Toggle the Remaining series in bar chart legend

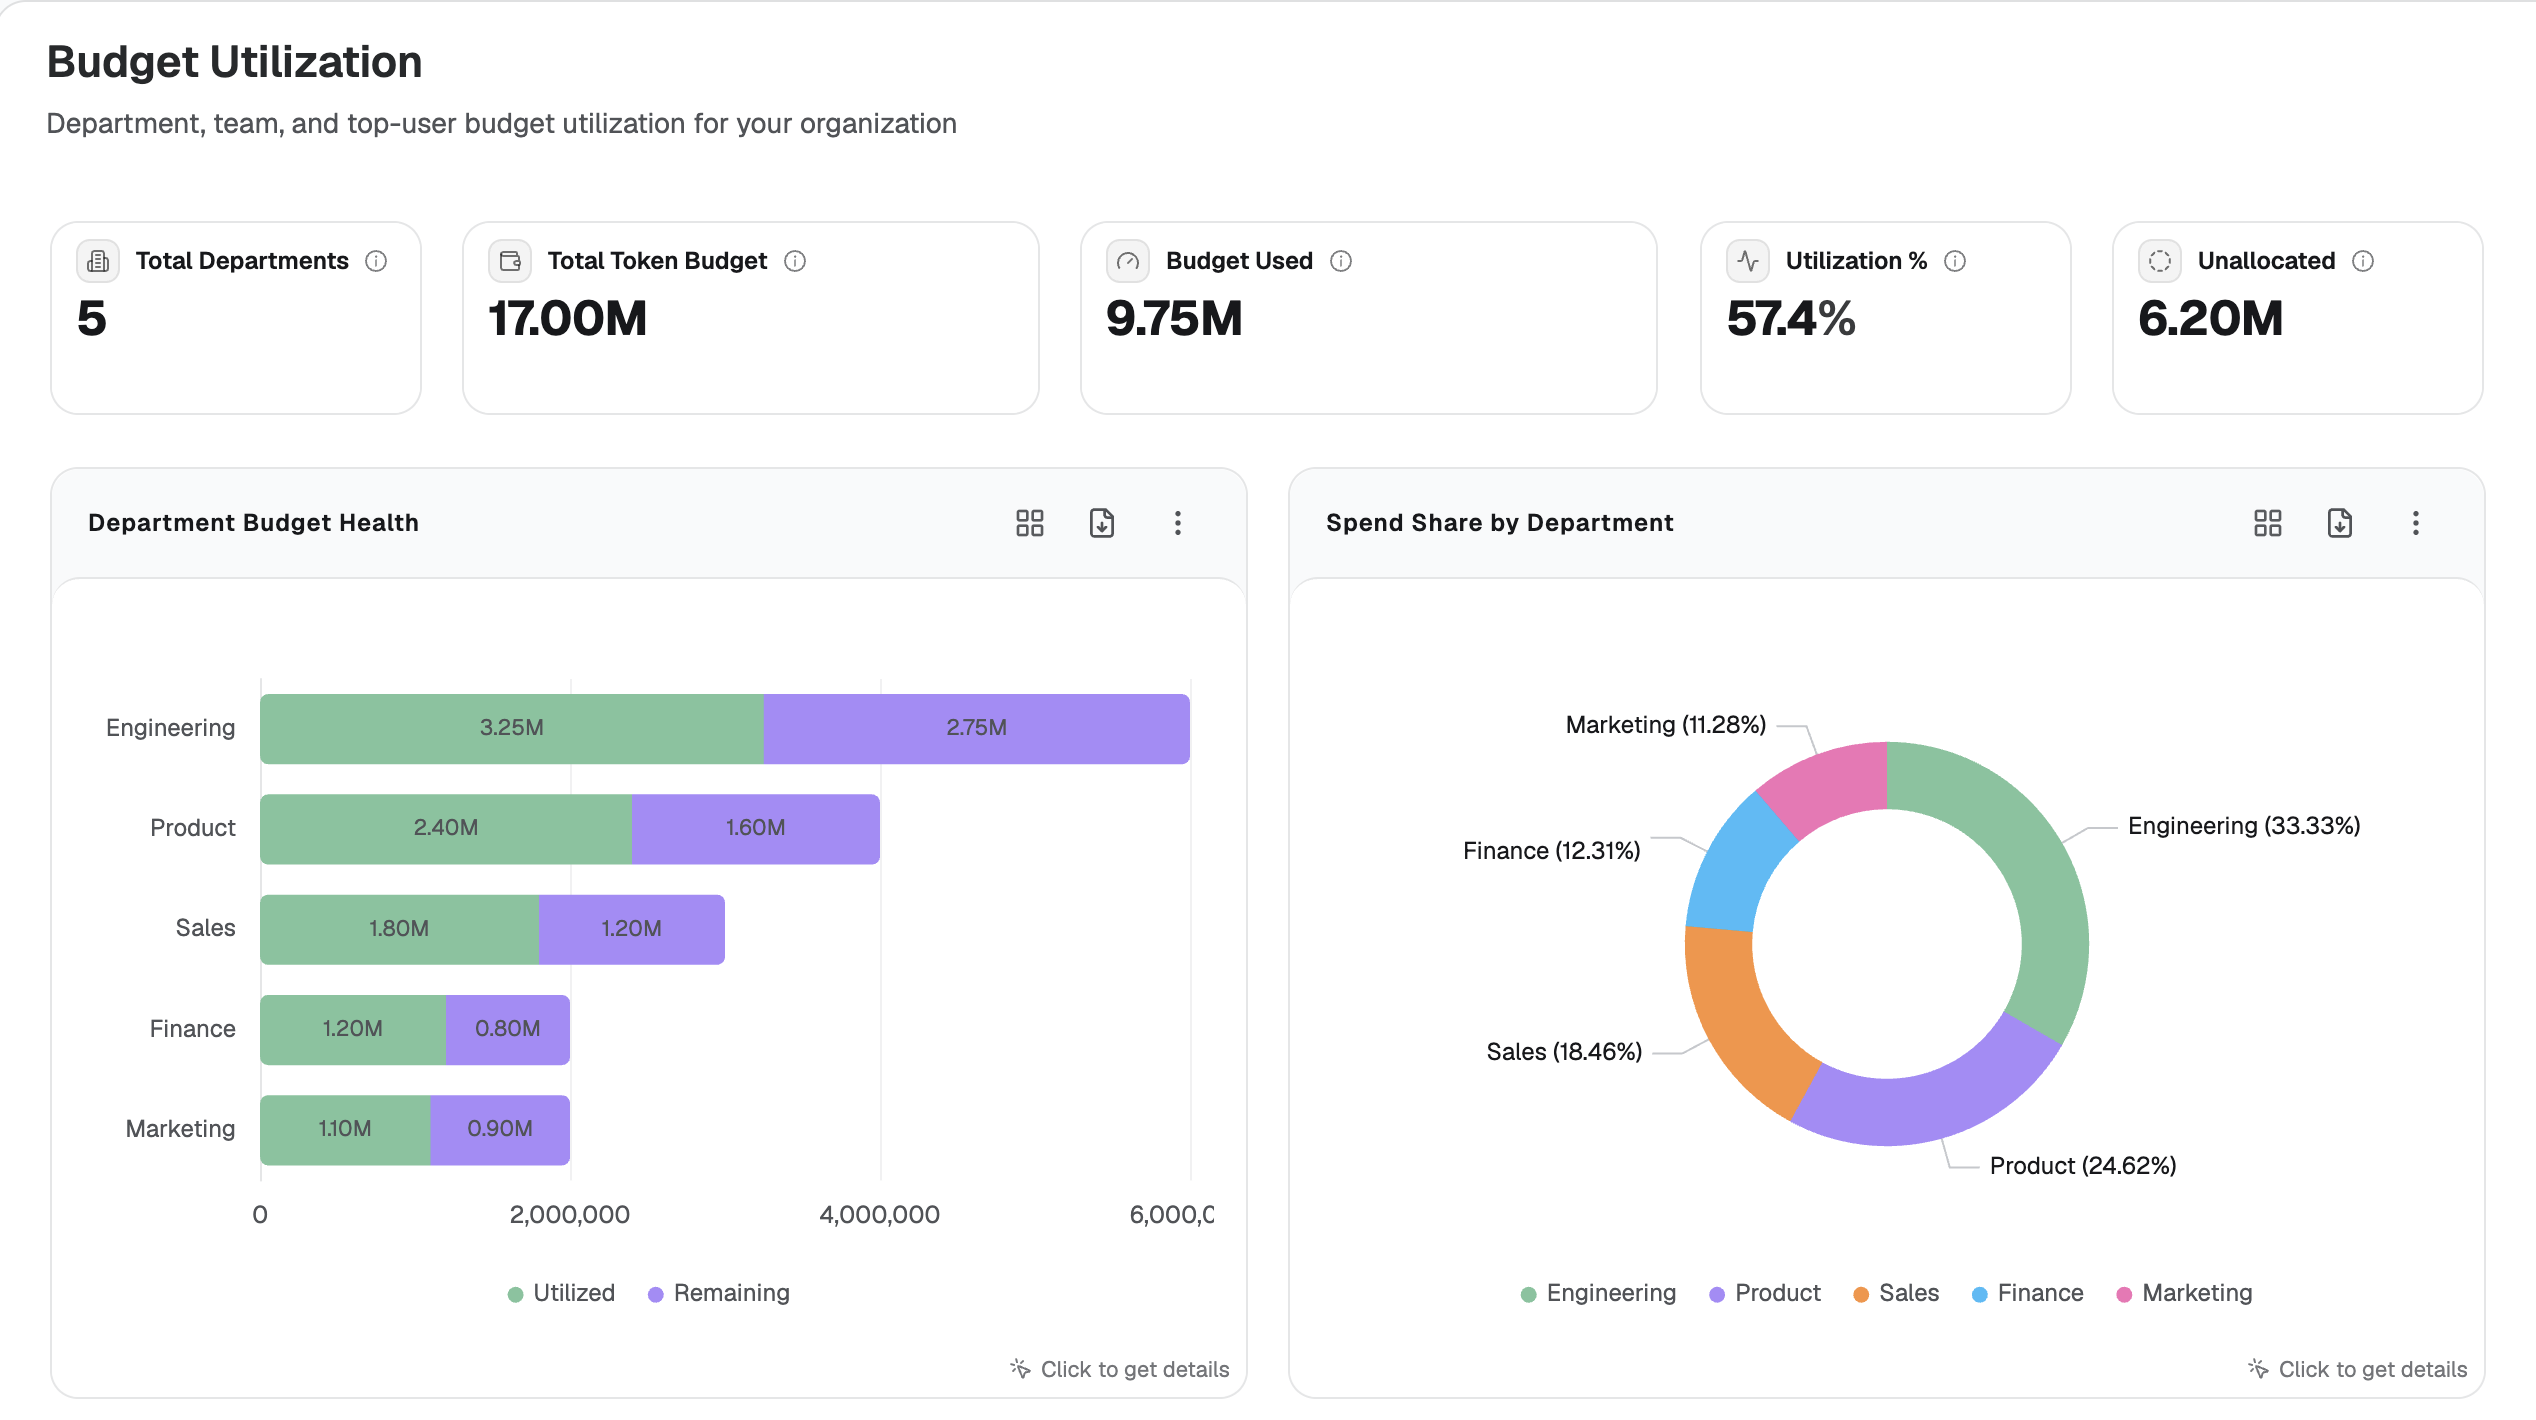(x=719, y=1293)
